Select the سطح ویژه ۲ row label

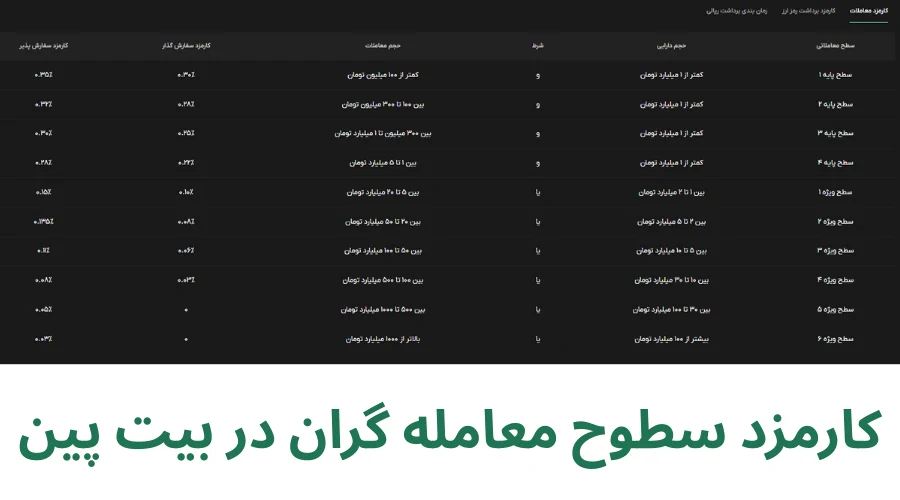pyautogui.click(x=835, y=221)
